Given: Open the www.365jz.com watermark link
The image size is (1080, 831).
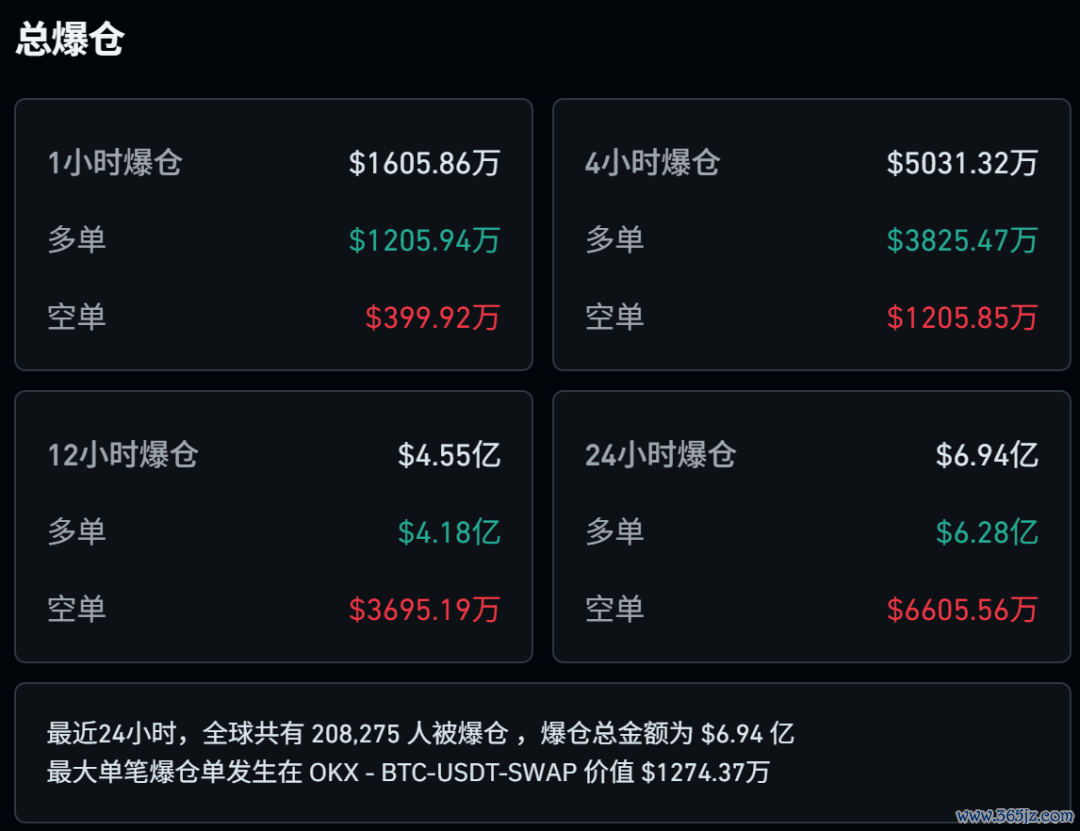Looking at the screenshot, I should (x=1014, y=816).
